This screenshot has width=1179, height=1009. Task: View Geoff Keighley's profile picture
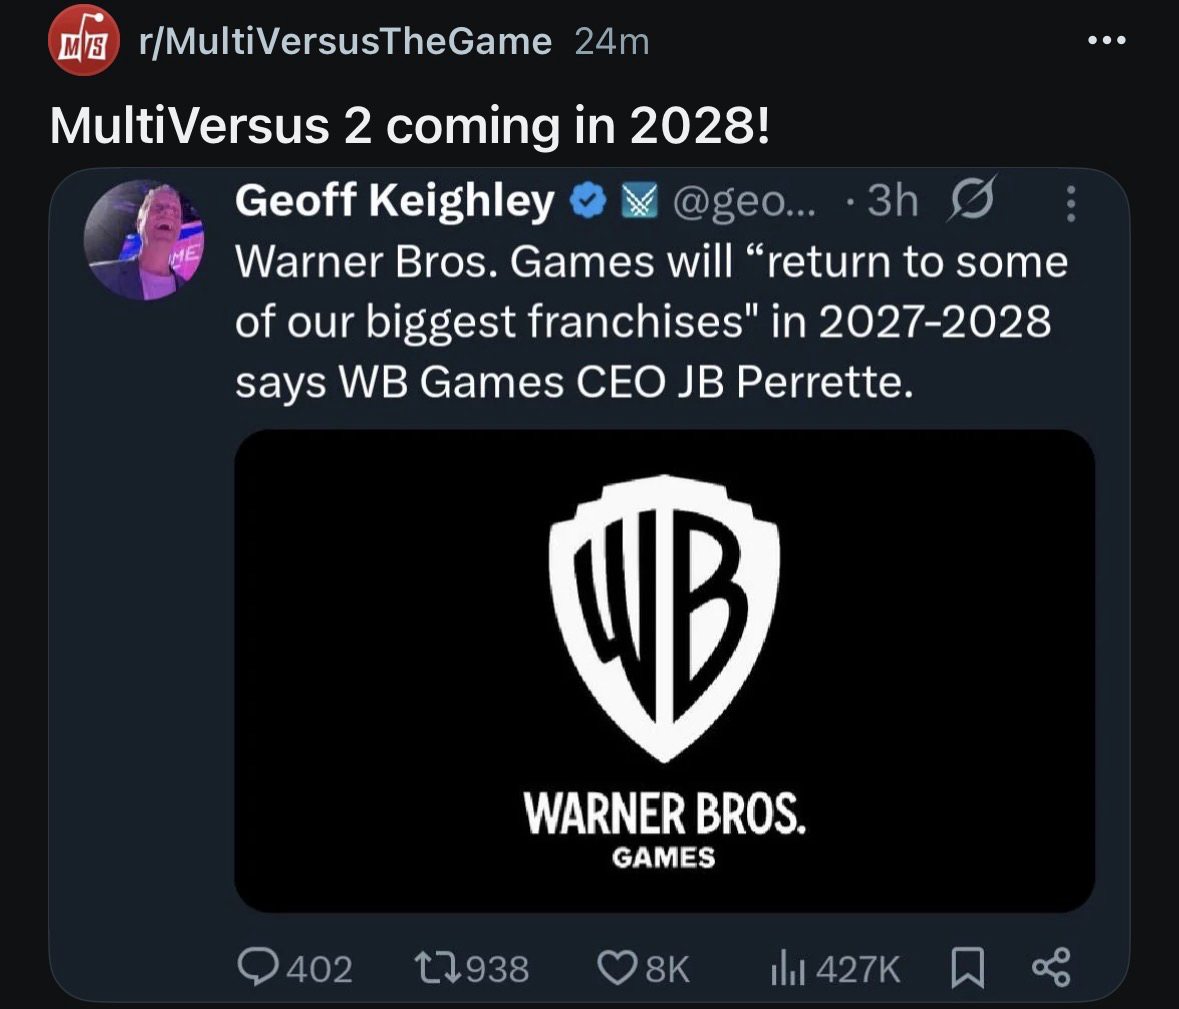click(x=144, y=240)
